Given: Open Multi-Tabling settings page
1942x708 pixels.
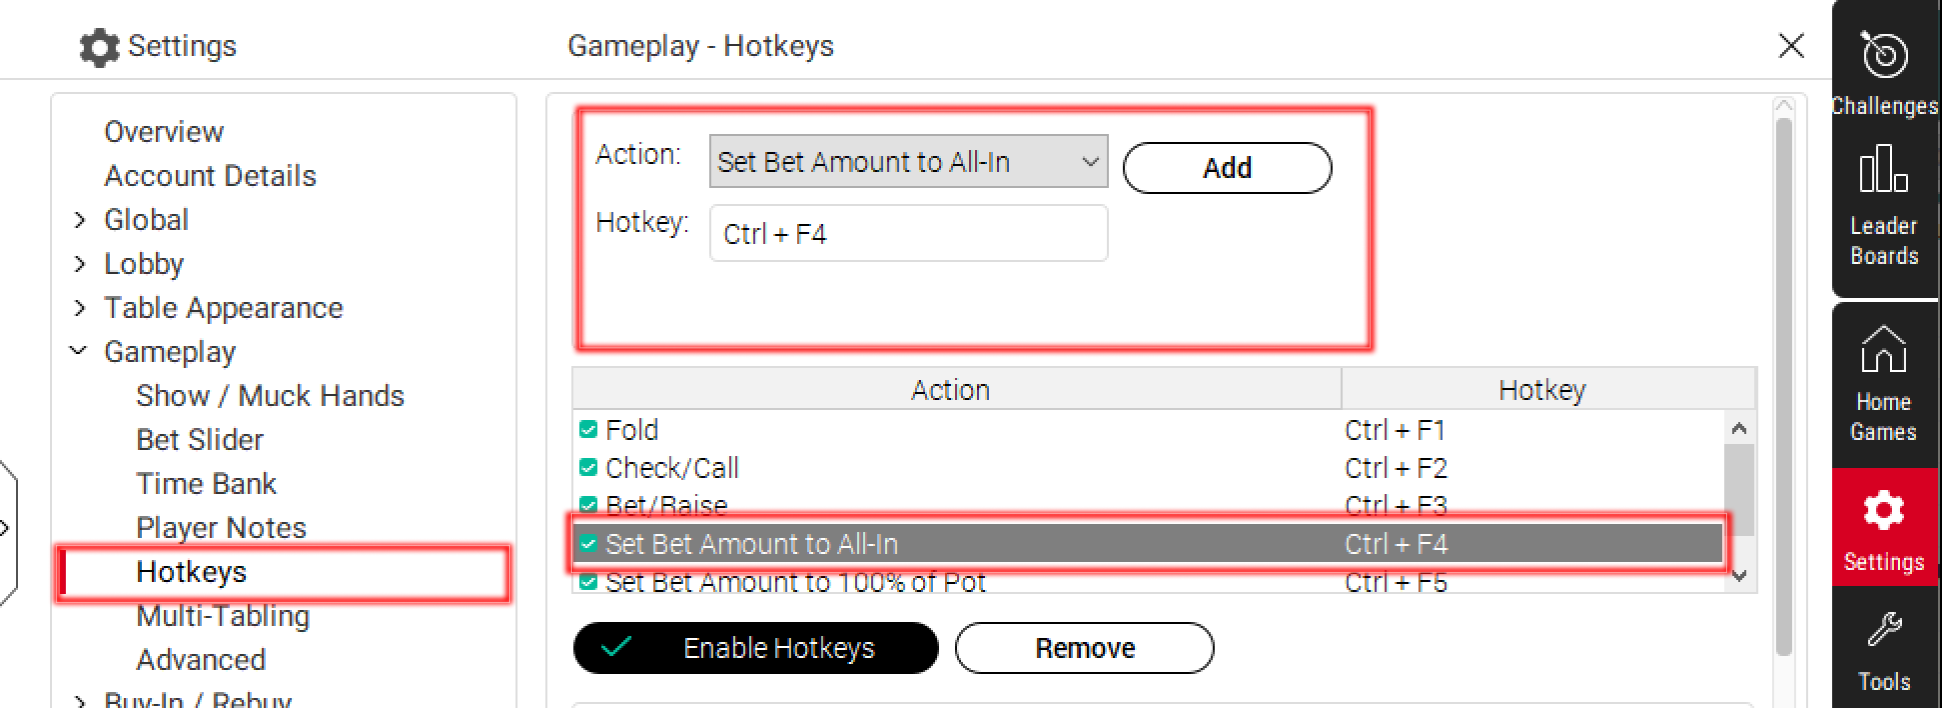Looking at the screenshot, I should [223, 616].
